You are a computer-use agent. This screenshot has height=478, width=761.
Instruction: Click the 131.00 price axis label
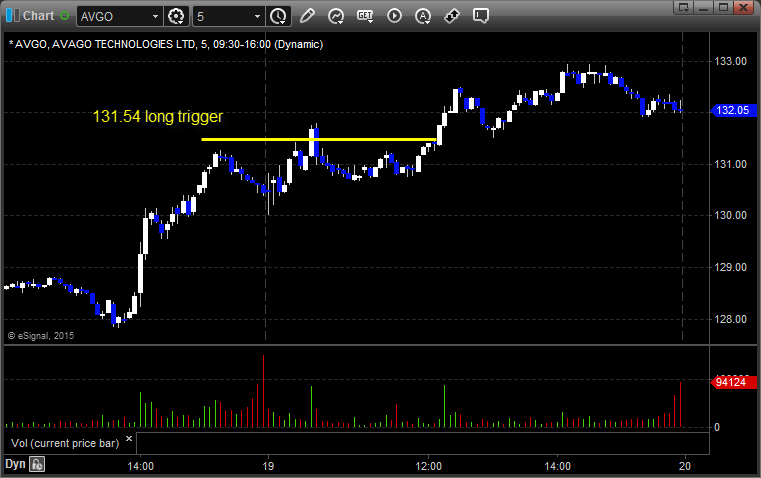coord(730,165)
